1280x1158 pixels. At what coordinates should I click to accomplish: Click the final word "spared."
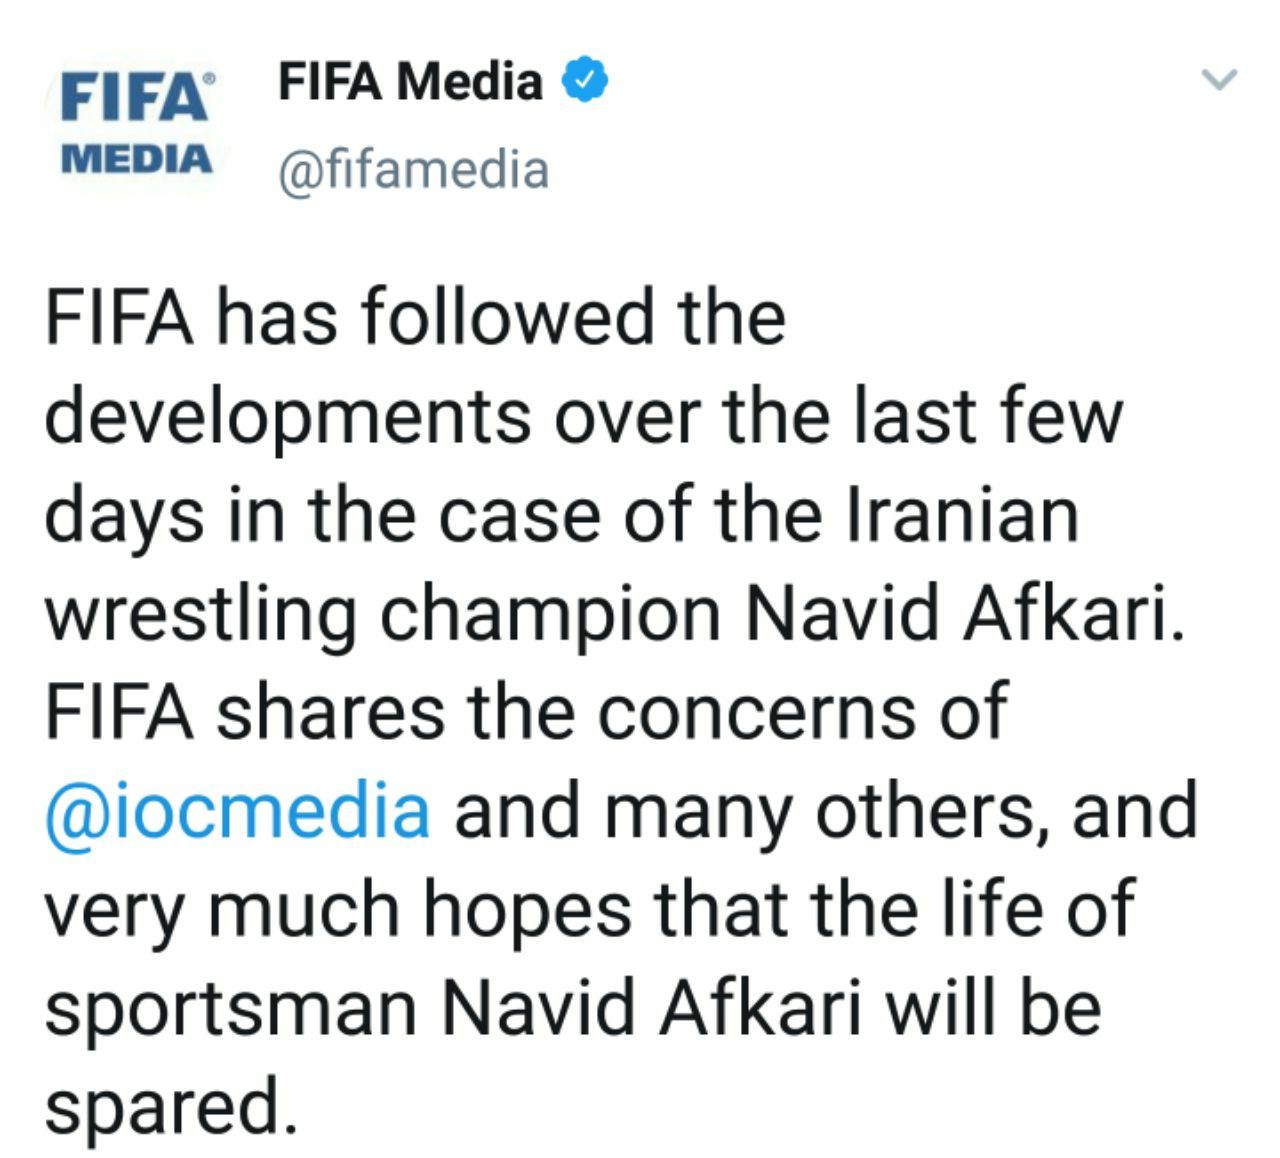click(172, 1108)
